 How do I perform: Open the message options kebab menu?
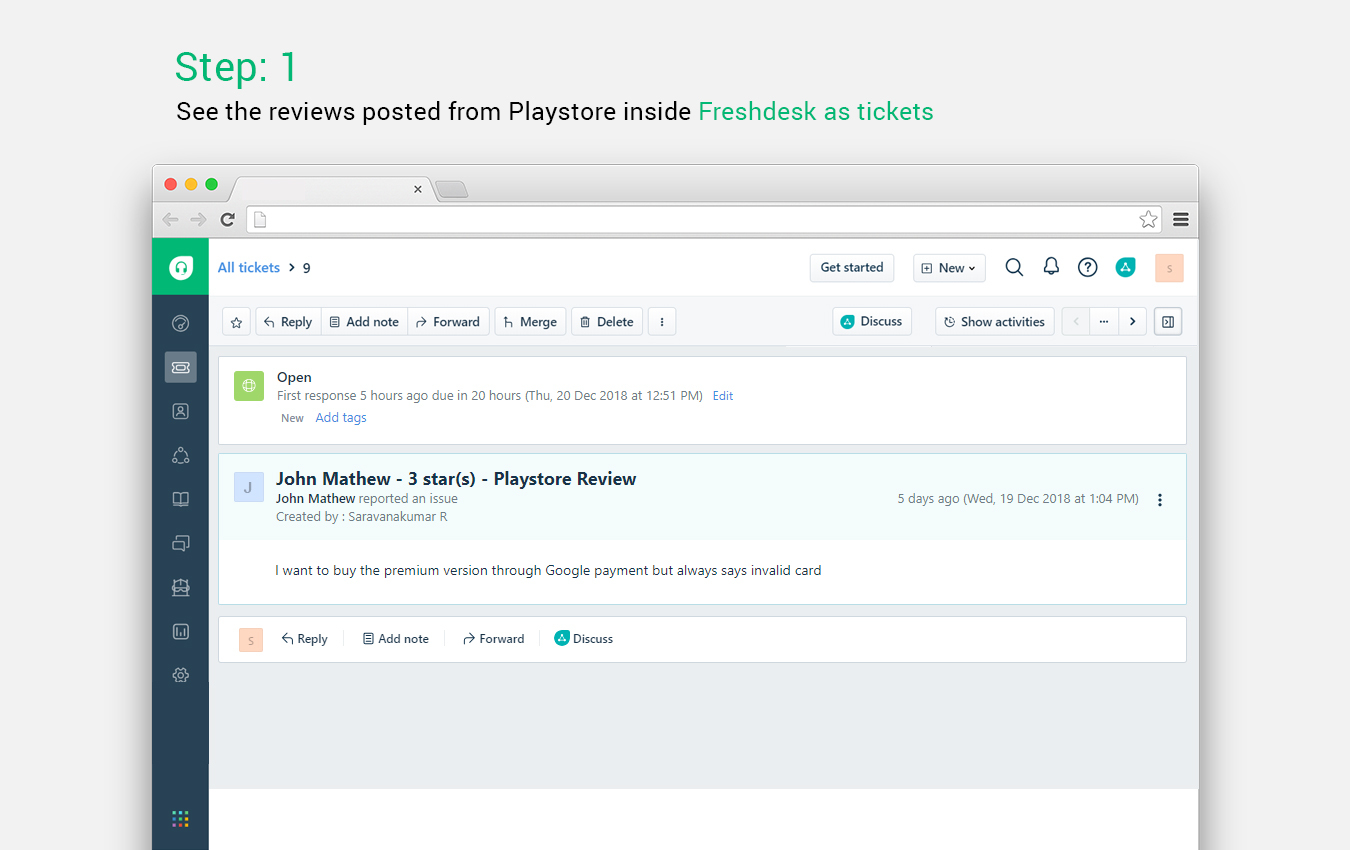pos(1160,499)
